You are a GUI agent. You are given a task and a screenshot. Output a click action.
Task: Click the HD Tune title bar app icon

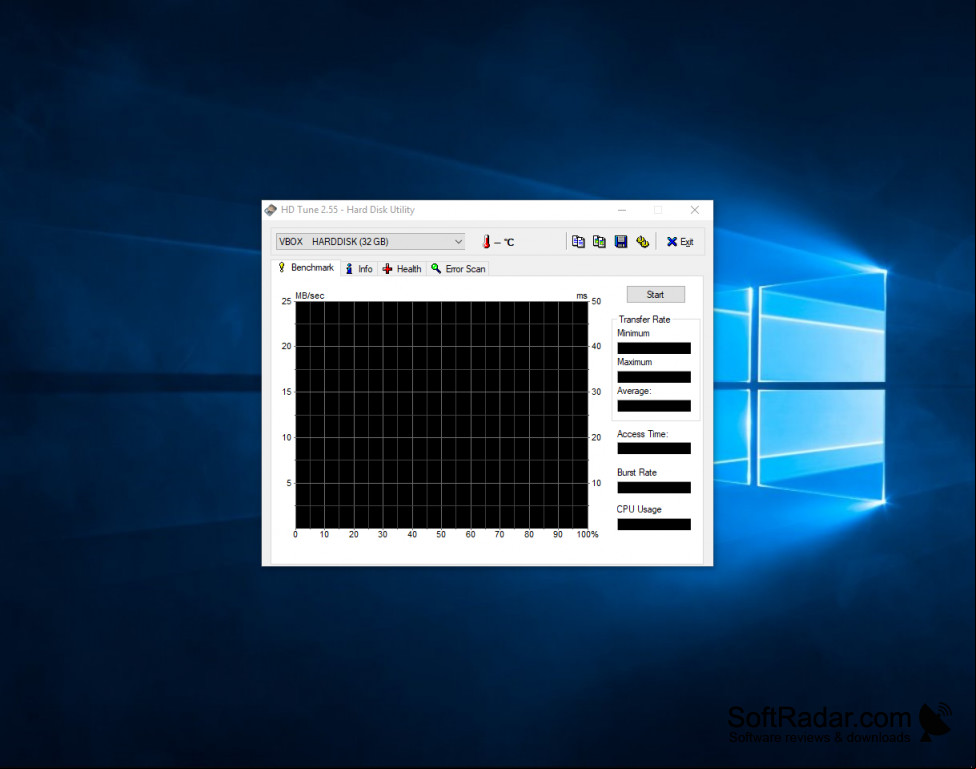click(x=271, y=210)
